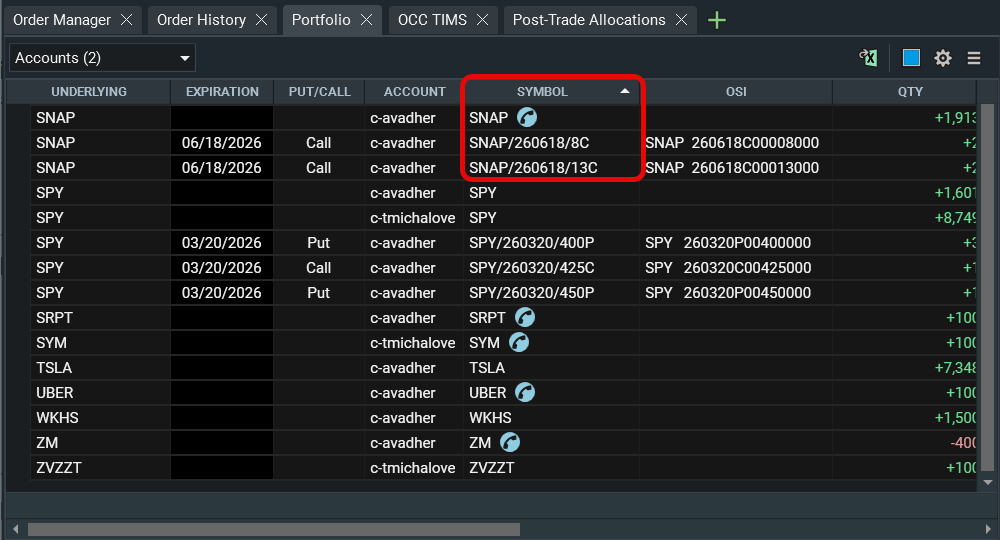The width and height of the screenshot is (1000, 540).
Task: Close the Order History tab
Action: [262, 20]
